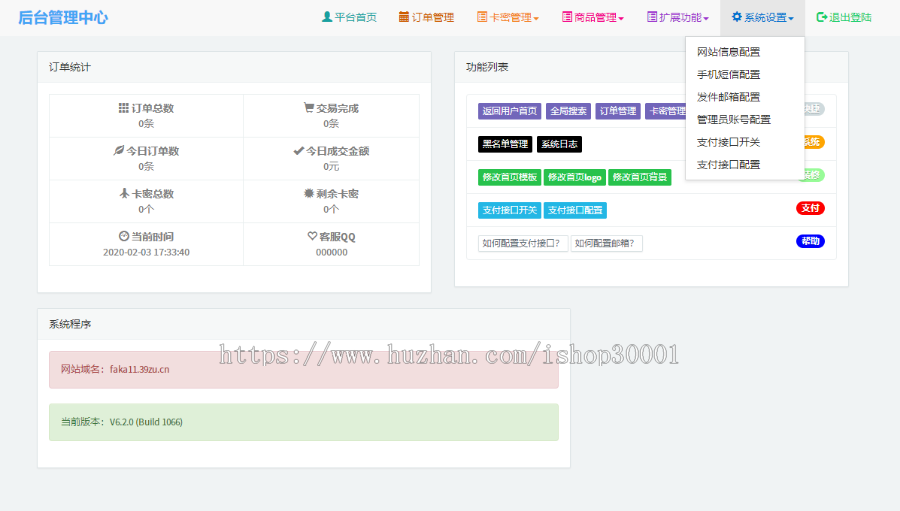This screenshot has height=511, width=900.
Task: Click the 功能列表 panel heading
Action: tap(487, 67)
